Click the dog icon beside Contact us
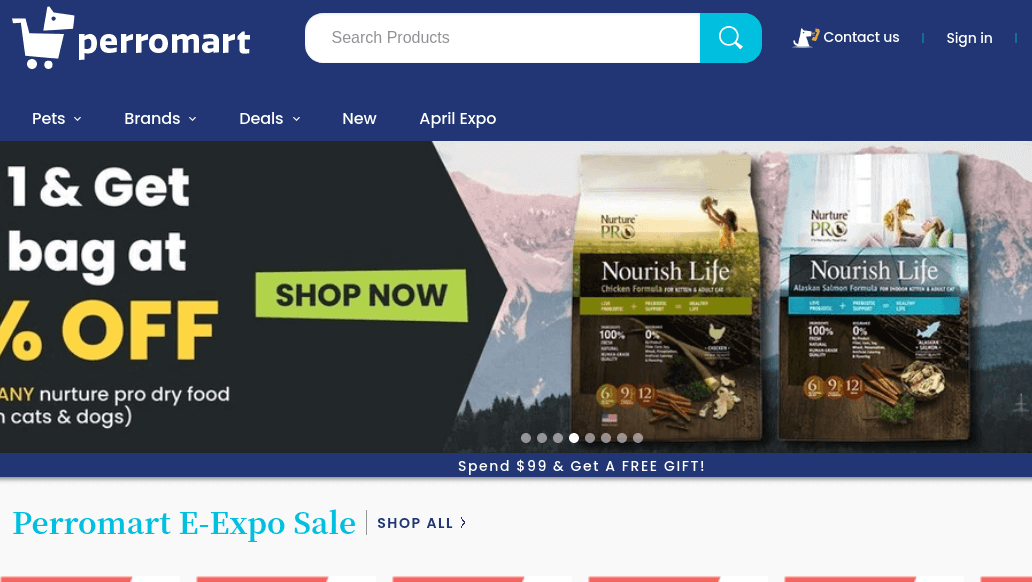Image resolution: width=1032 pixels, height=582 pixels. [x=806, y=38]
